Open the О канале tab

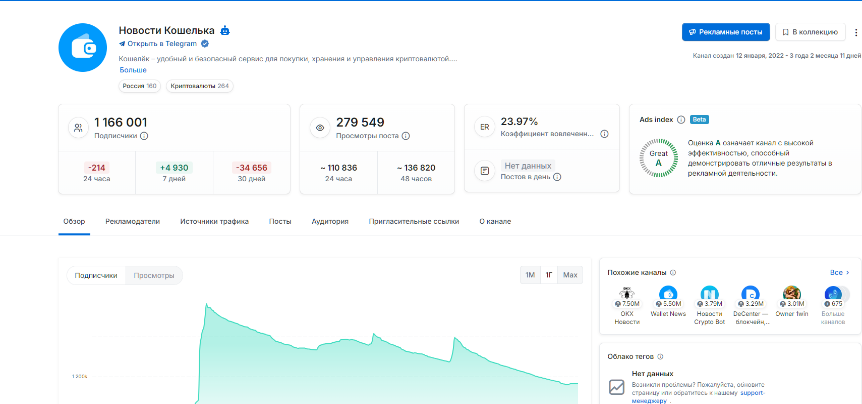(495, 222)
